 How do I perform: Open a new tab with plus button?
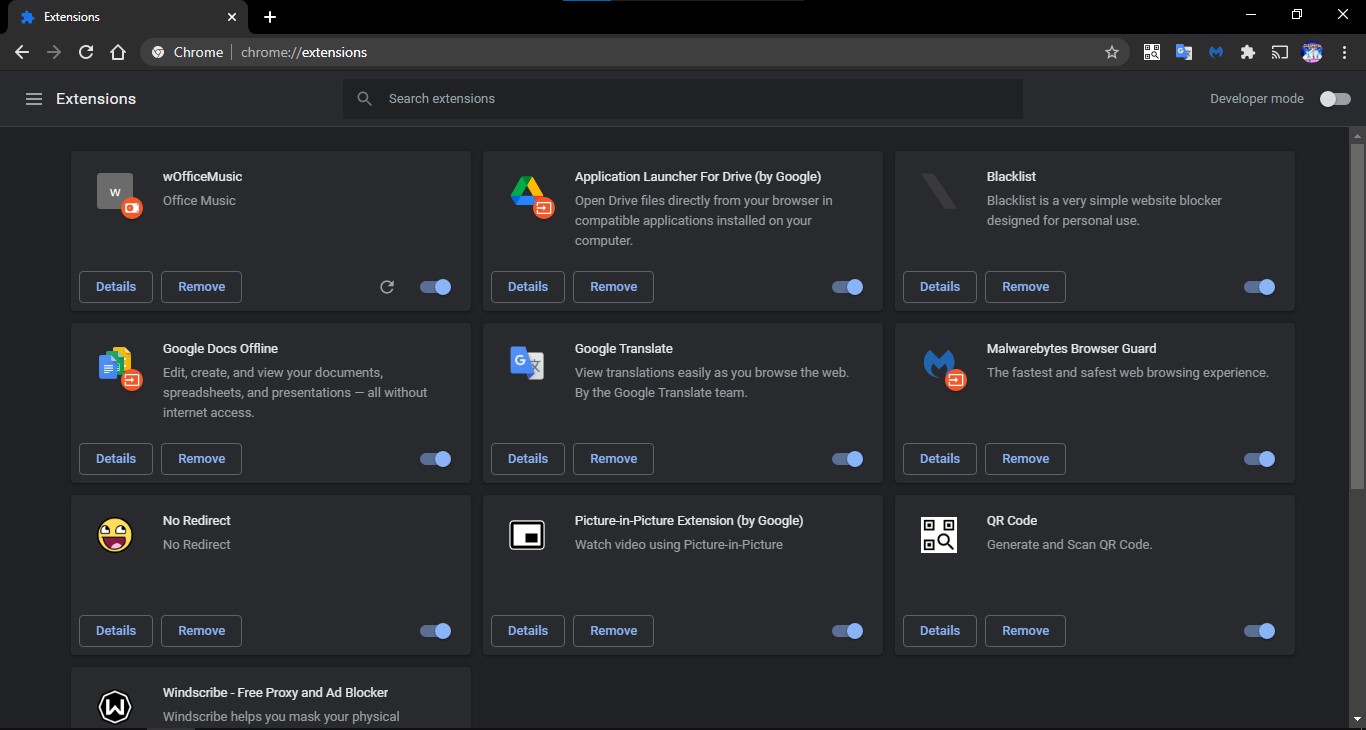tap(270, 17)
